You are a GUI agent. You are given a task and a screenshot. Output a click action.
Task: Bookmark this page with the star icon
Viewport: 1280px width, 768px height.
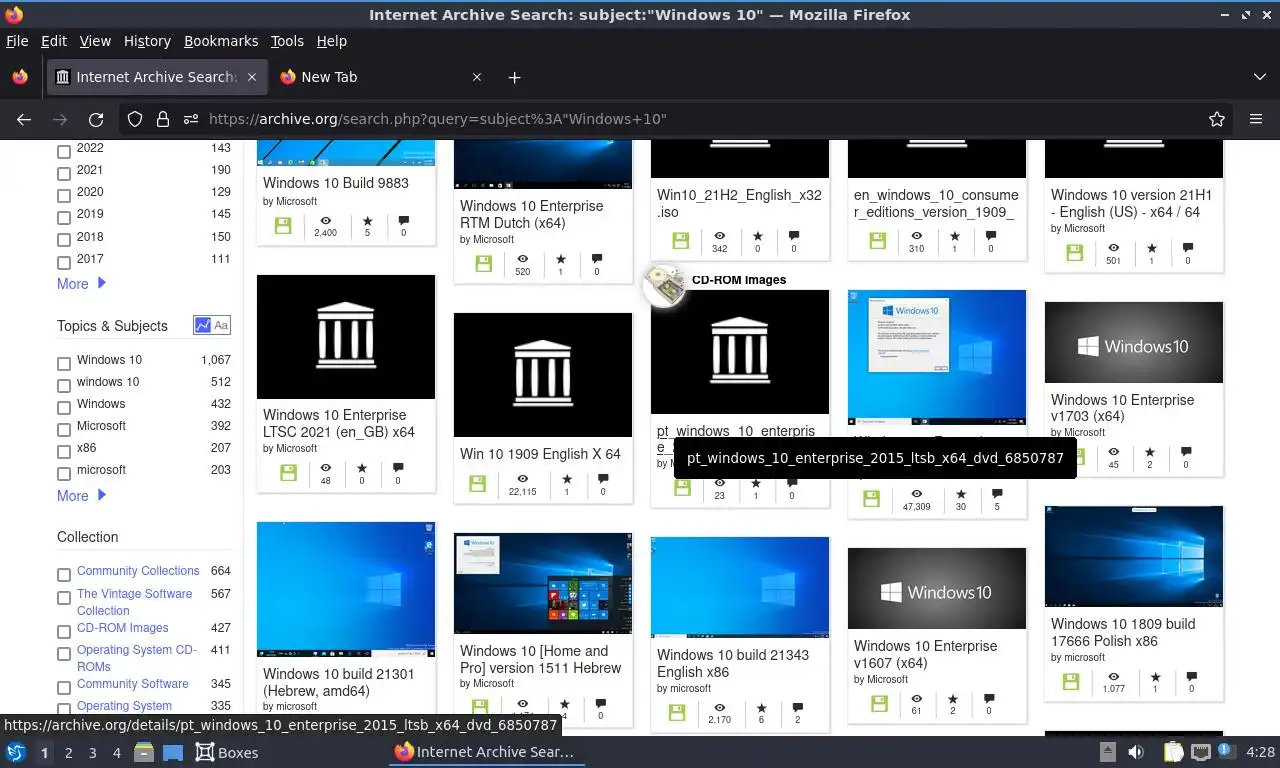[x=1217, y=119]
